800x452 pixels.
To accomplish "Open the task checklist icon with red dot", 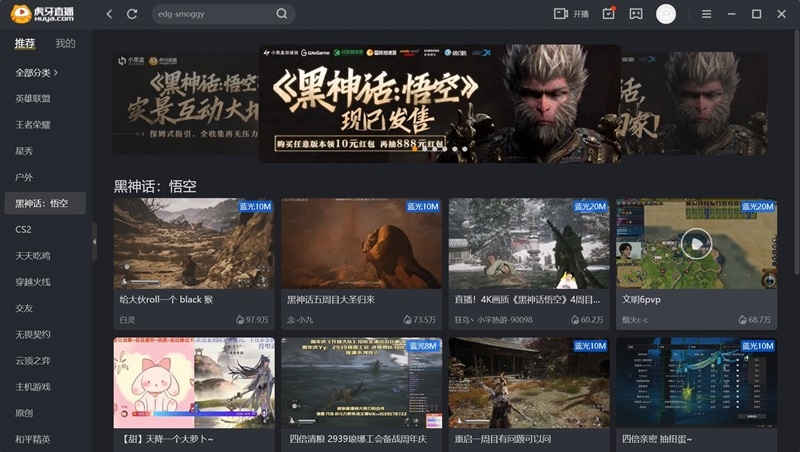I will pyautogui.click(x=609, y=13).
